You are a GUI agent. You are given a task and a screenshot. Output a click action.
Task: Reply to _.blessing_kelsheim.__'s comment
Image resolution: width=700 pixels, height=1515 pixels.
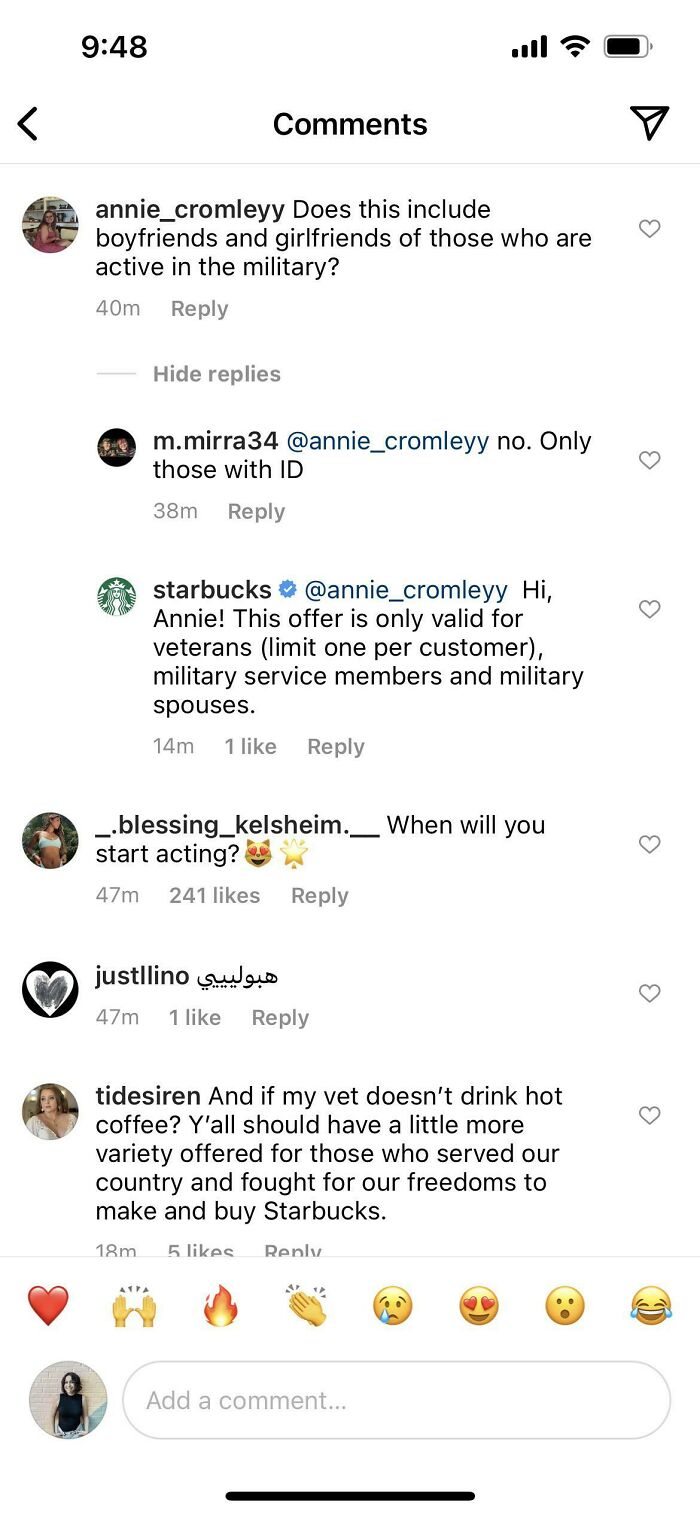pos(320,895)
